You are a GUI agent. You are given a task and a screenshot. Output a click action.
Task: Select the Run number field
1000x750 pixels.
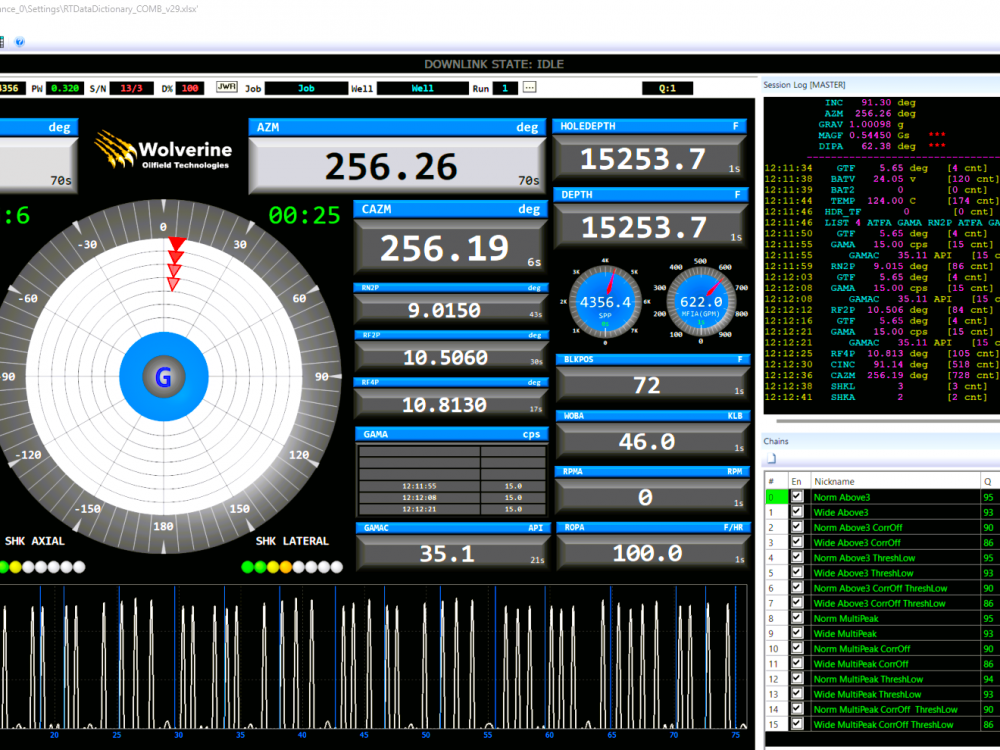[505, 89]
